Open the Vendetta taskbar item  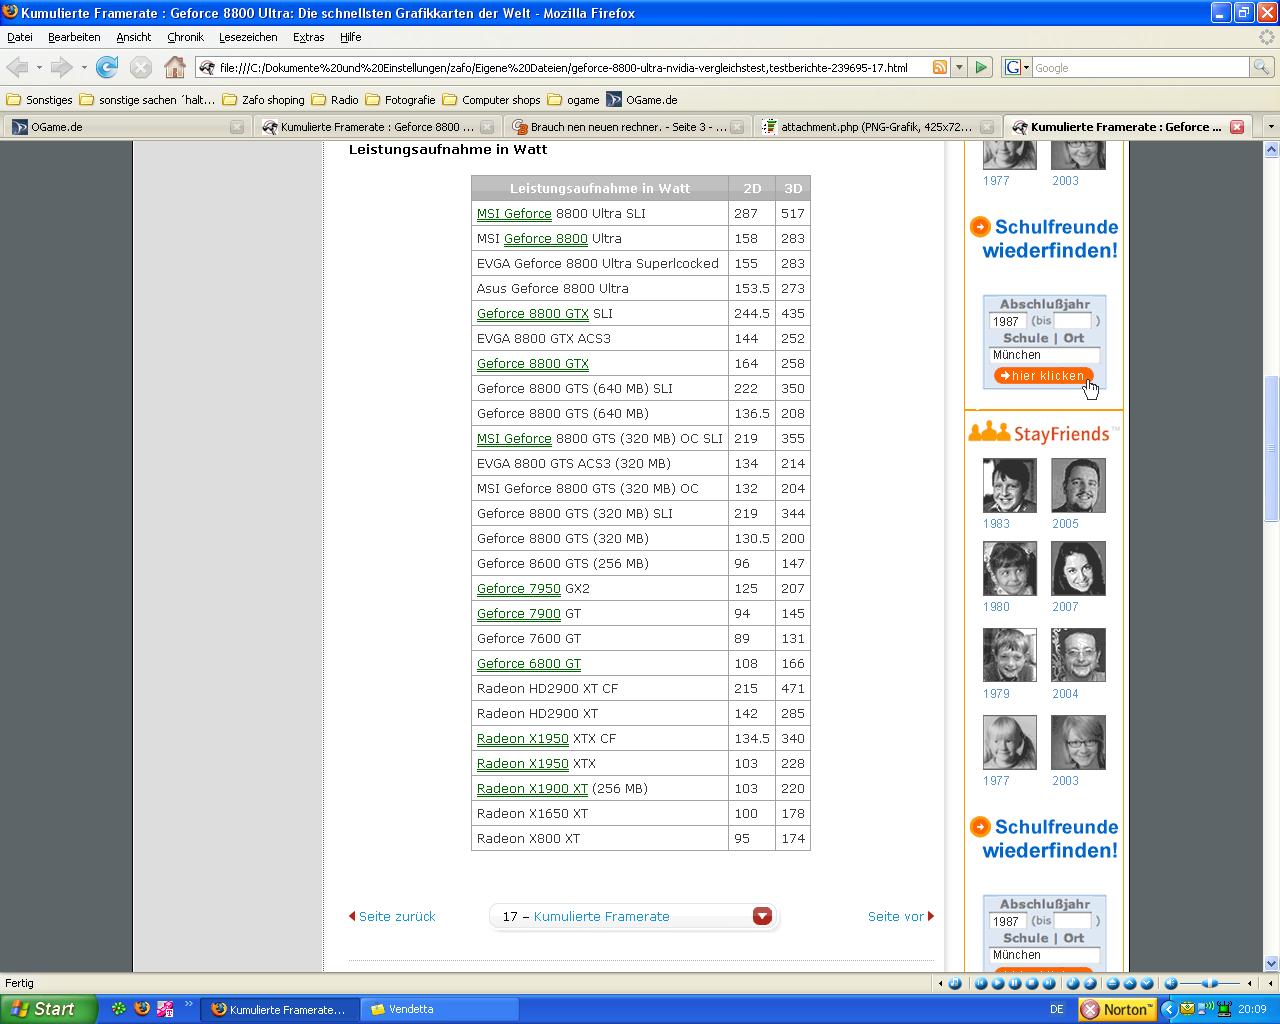pyautogui.click(x=438, y=1009)
